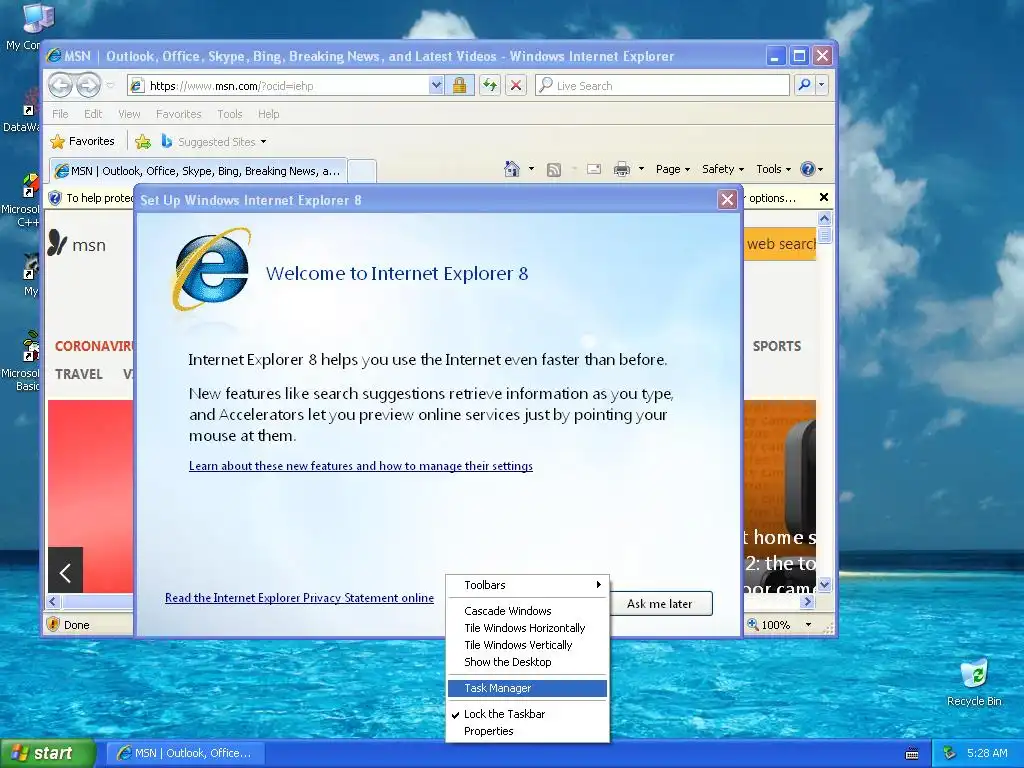Viewport: 1024px width, 768px height.
Task: Close the Set Up Internet Explorer 8 dialog
Action: pos(727,200)
